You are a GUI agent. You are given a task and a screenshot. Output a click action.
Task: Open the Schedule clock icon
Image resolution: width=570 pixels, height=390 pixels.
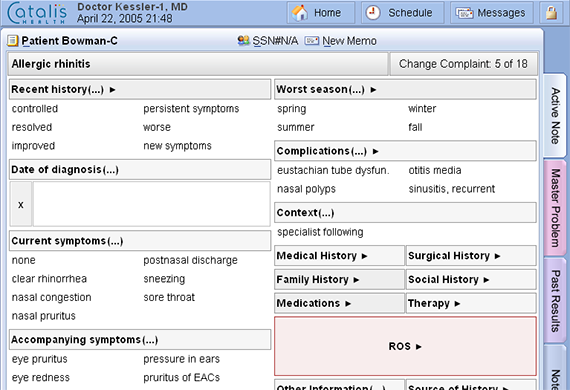(373, 13)
